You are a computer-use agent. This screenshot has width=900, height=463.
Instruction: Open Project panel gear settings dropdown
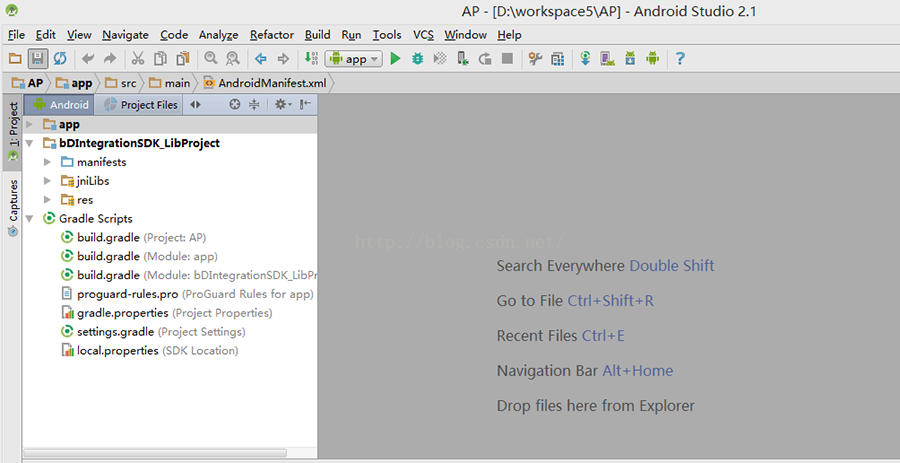[283, 104]
